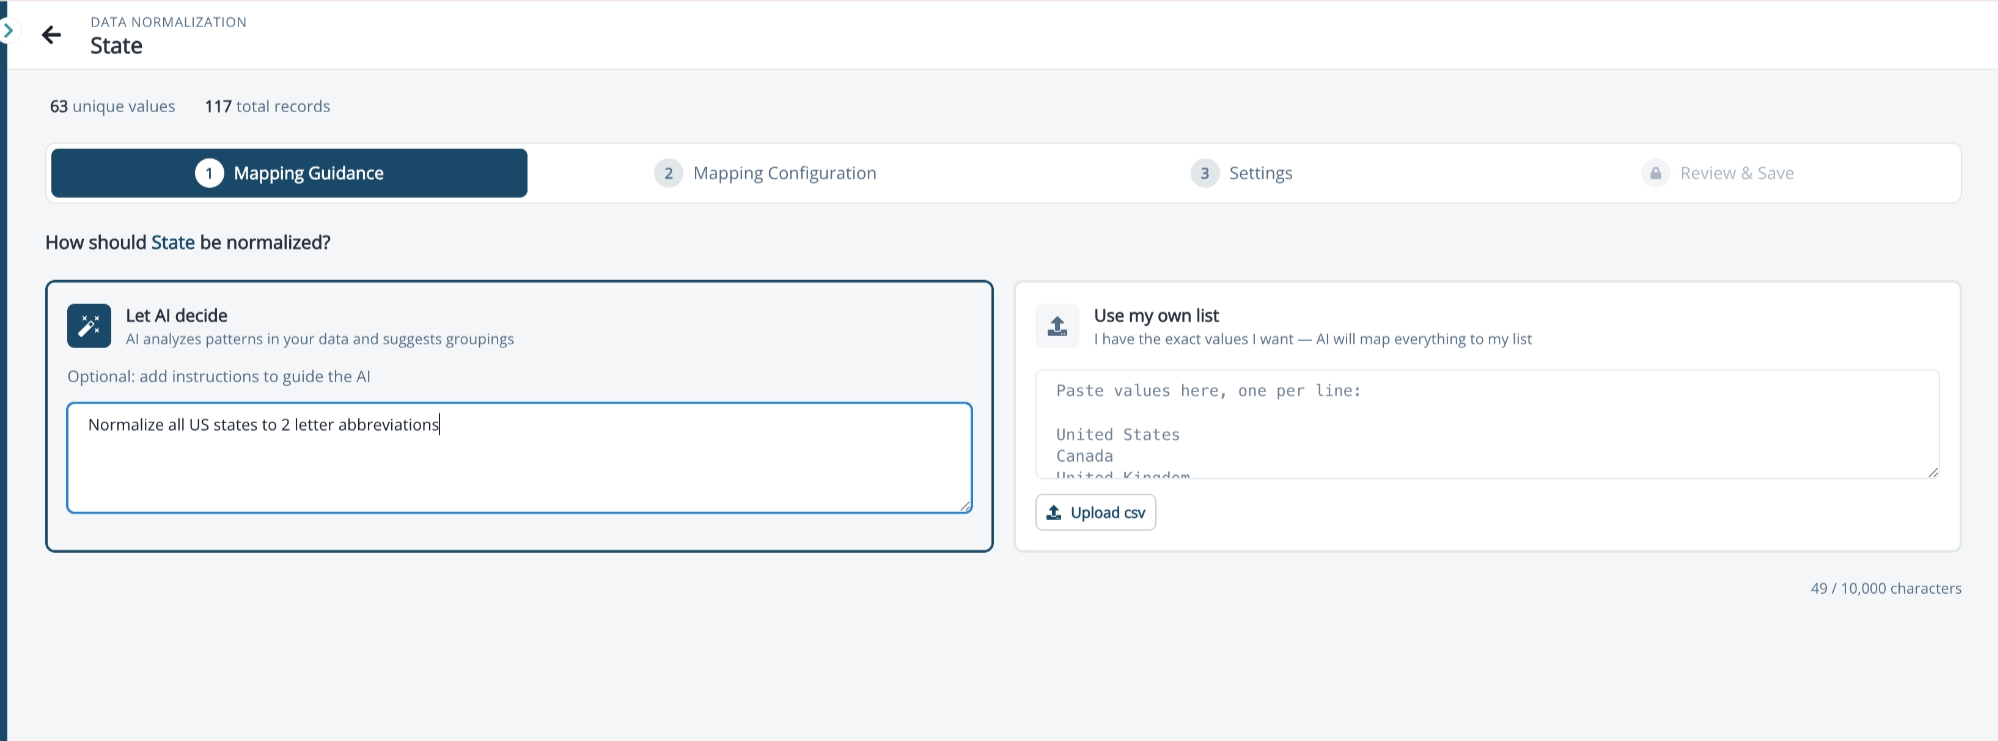
Task: Click the upload icon beside Use my own list
Action: (1057, 326)
